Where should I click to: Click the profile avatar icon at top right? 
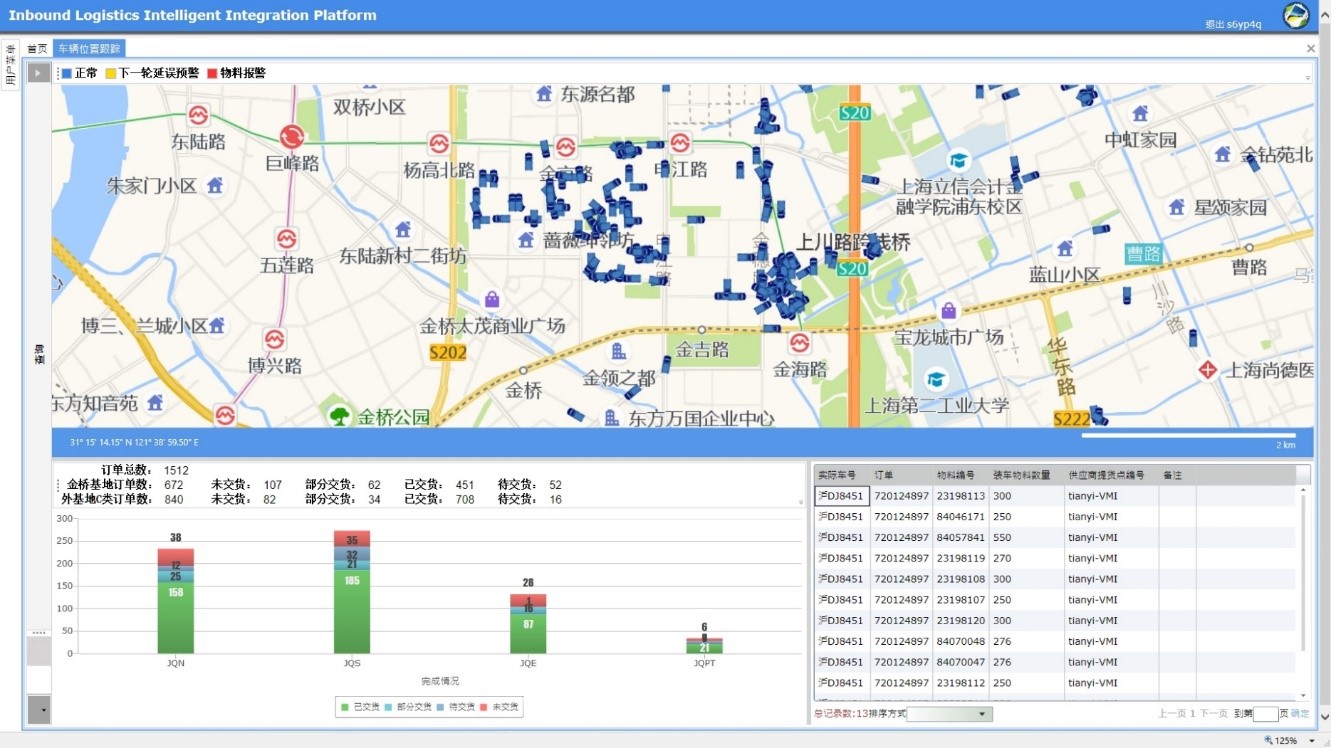(x=1296, y=15)
